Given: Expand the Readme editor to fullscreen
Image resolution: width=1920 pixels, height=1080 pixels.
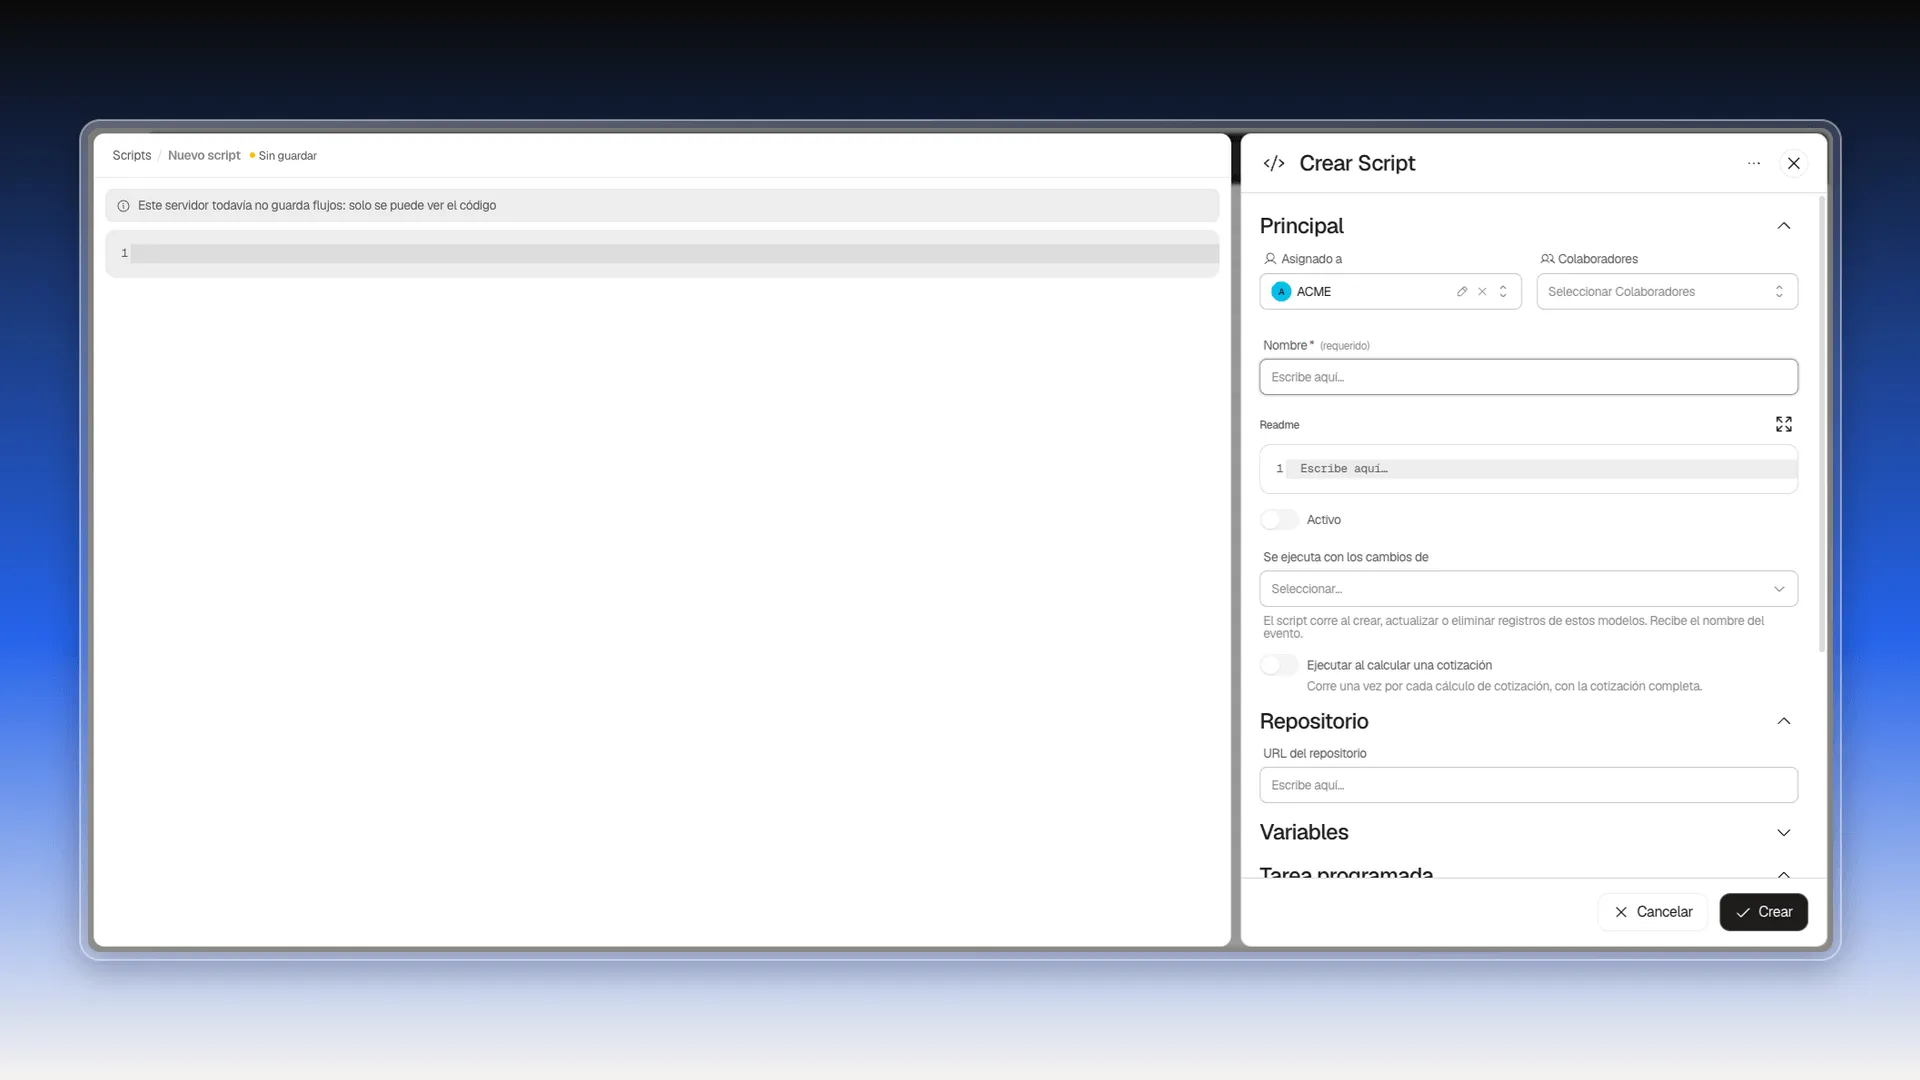Looking at the screenshot, I should point(1784,424).
